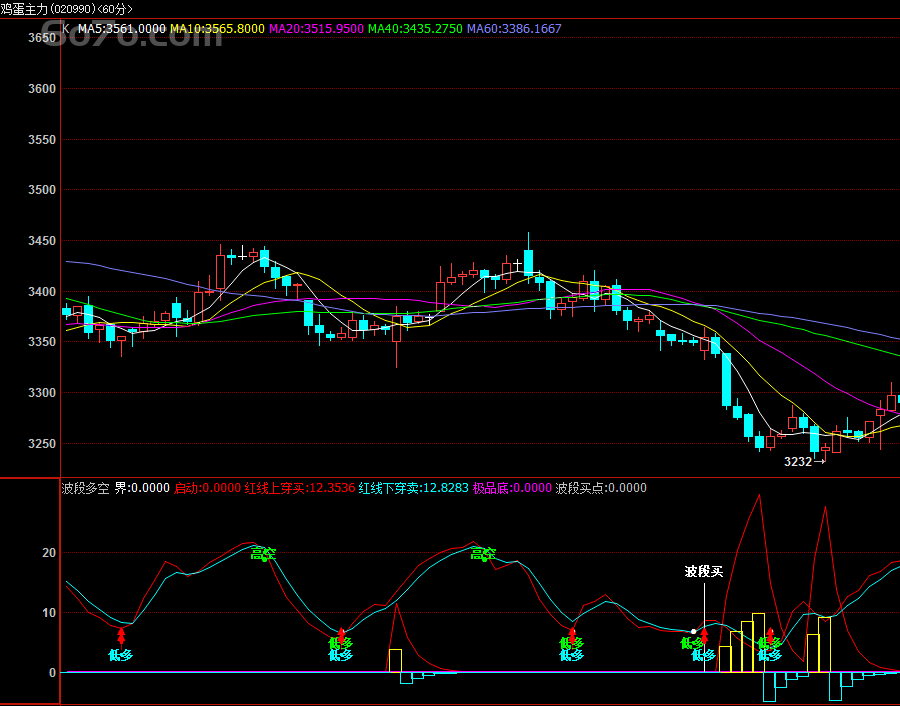The image size is (900, 706).
Task: Click the 界:0.0000 indicator value
Action: coord(142,488)
